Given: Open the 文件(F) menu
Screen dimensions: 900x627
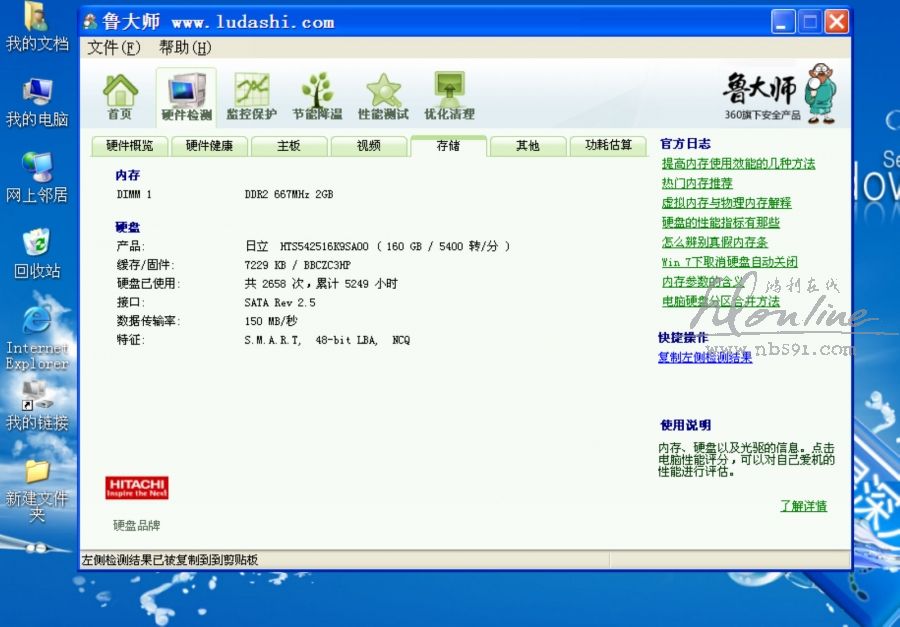Looking at the screenshot, I should pyautogui.click(x=113, y=48).
